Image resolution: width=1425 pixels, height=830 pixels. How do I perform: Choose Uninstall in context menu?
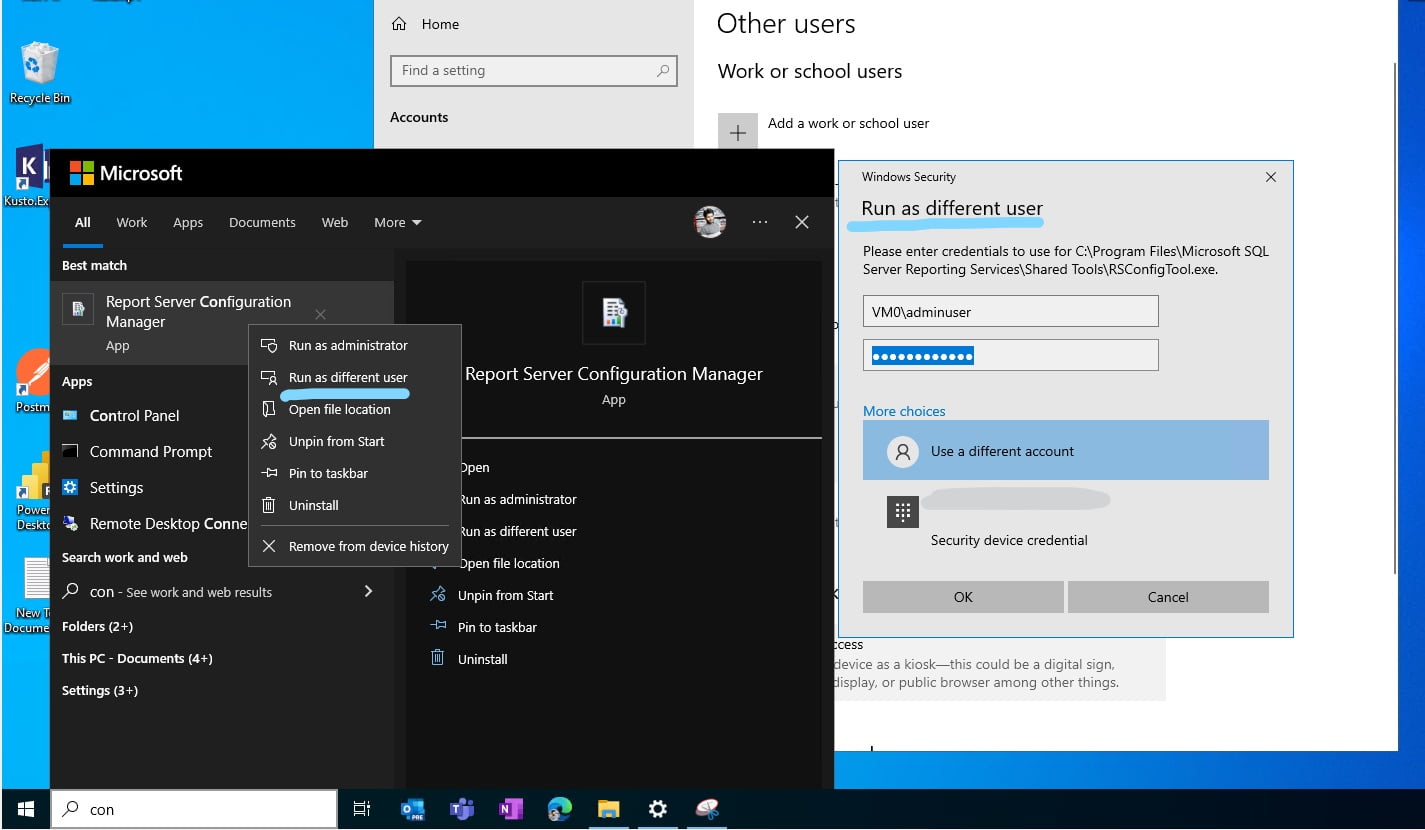(x=355, y=505)
